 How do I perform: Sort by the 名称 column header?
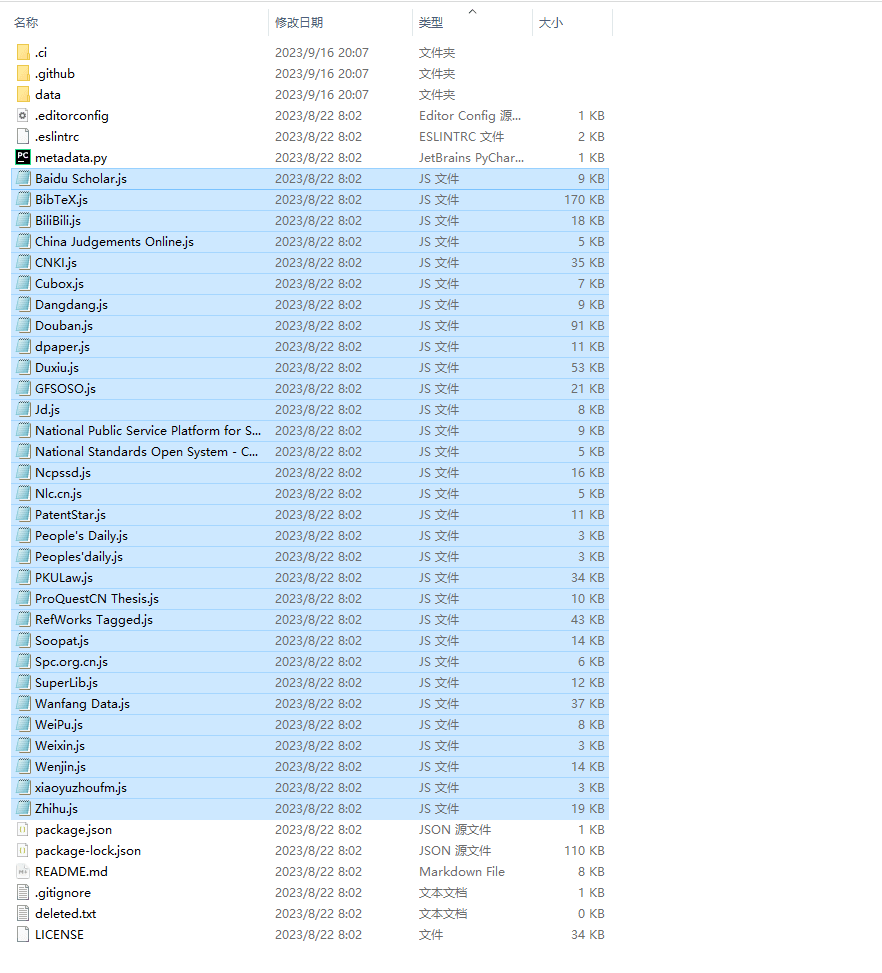pos(26,22)
